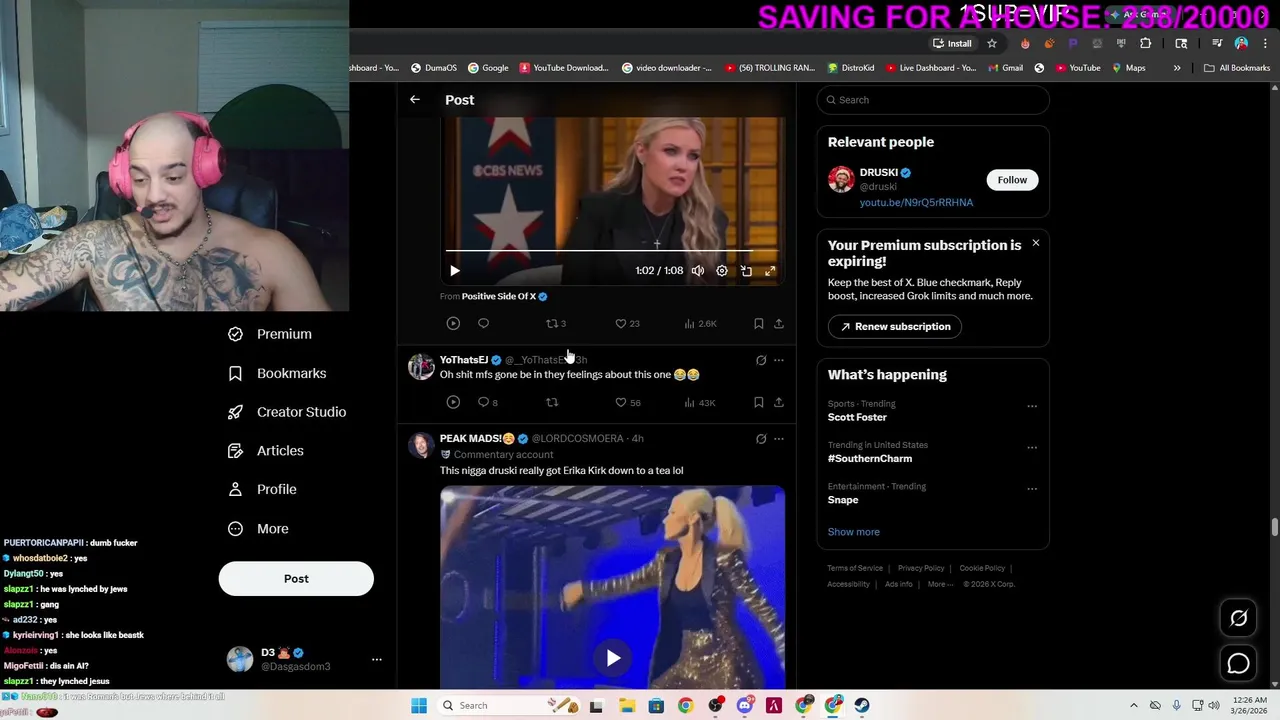
Task: Play the CBS News video
Action: coord(455,271)
